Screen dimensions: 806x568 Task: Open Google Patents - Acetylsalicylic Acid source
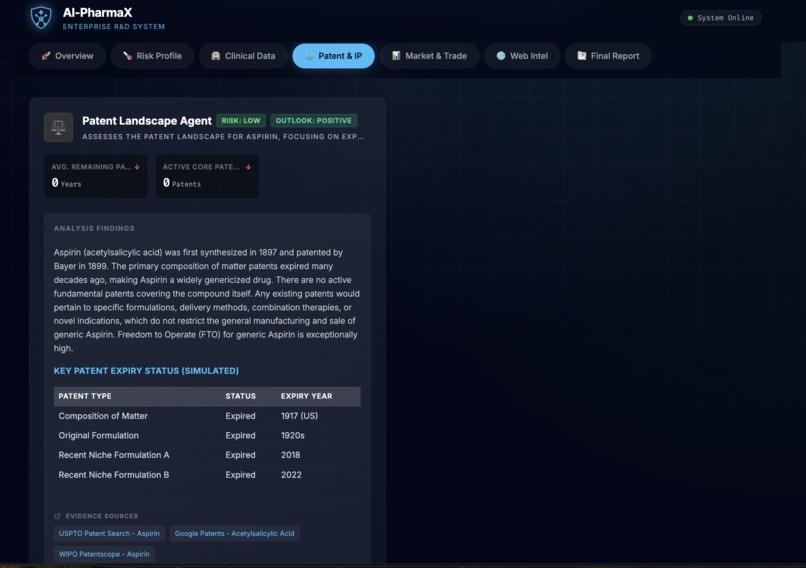tap(234, 534)
